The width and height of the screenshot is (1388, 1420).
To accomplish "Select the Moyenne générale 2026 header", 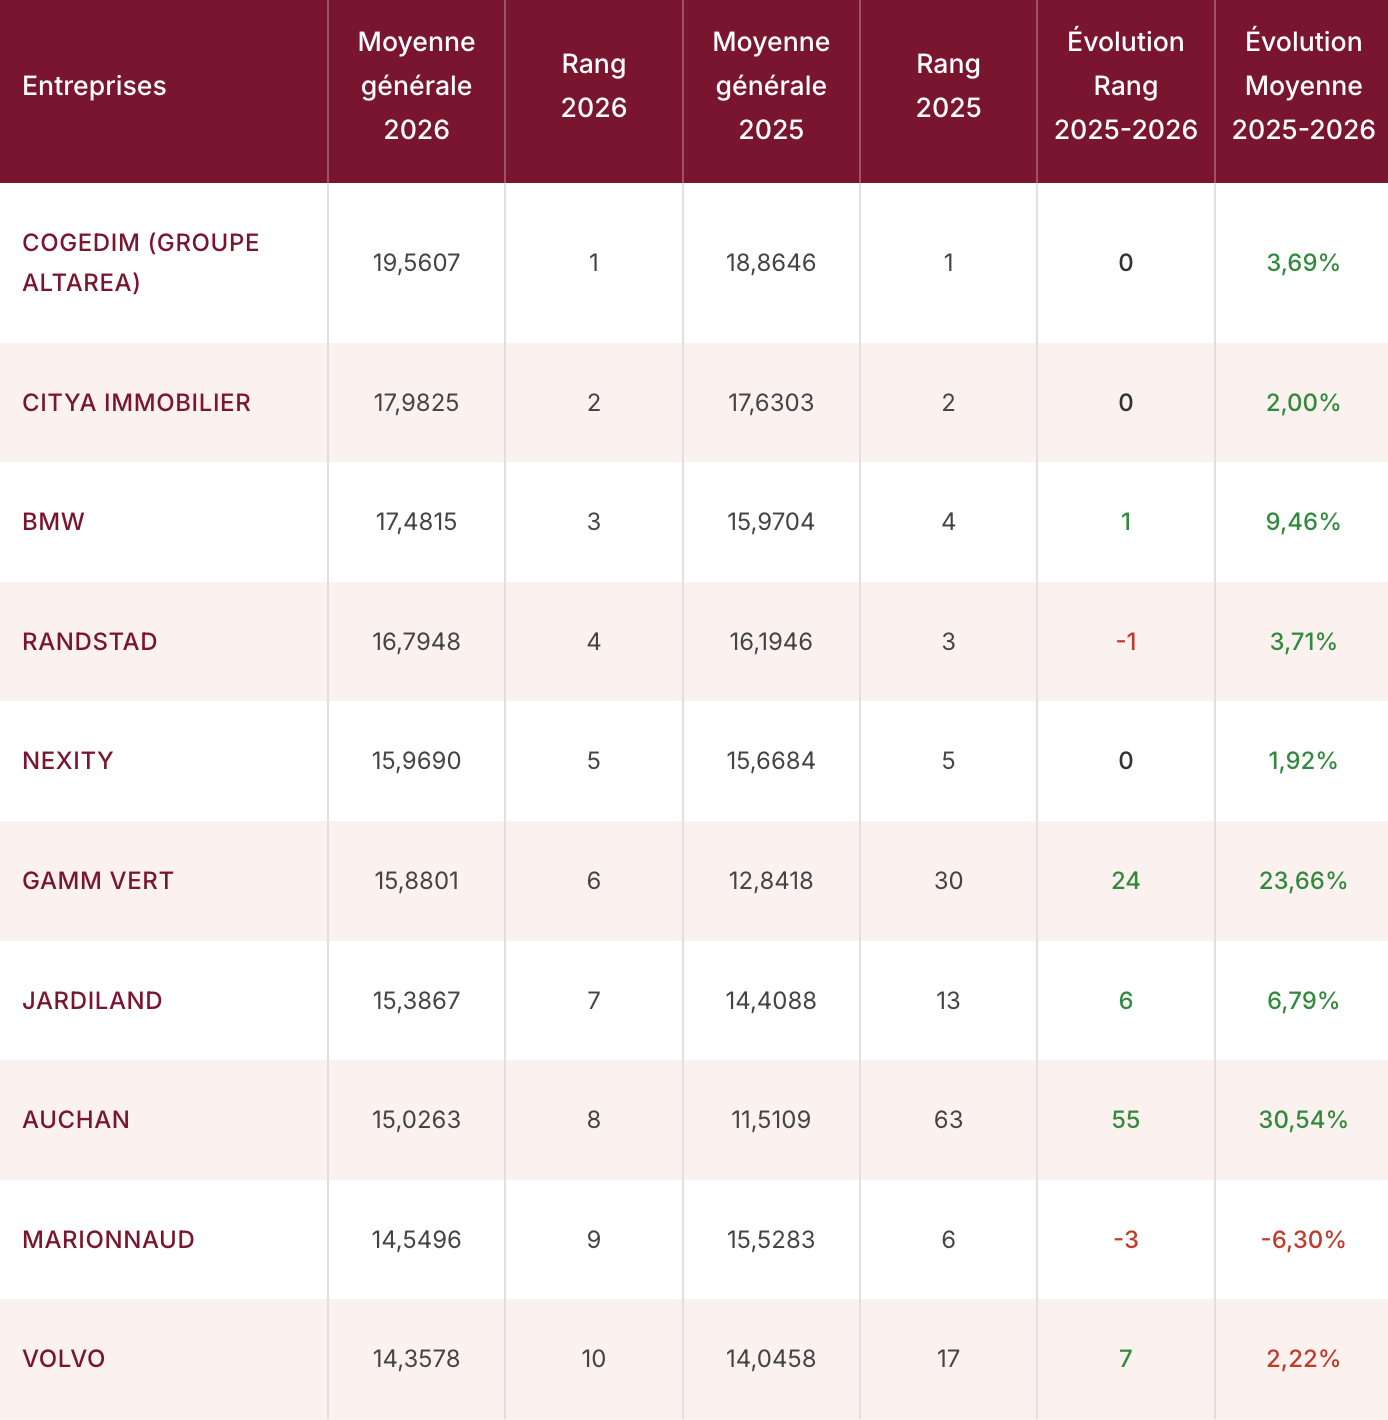I will point(416,86).
